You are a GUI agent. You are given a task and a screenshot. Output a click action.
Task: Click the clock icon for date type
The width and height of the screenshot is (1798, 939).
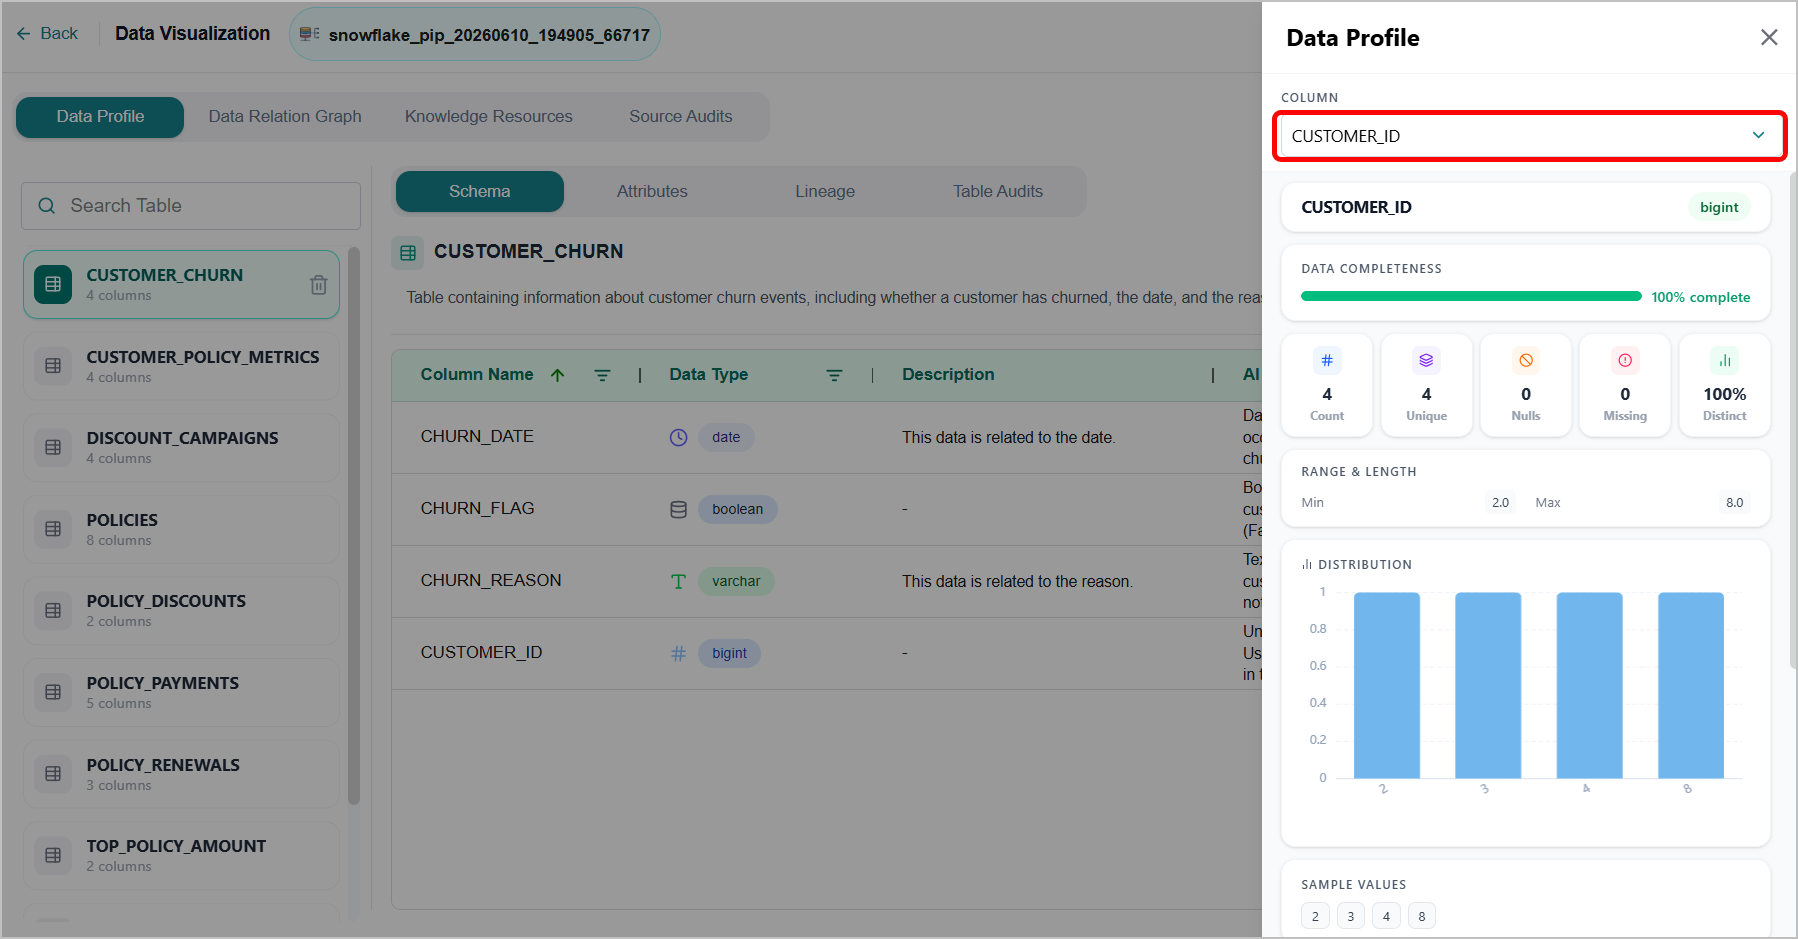pyautogui.click(x=678, y=437)
